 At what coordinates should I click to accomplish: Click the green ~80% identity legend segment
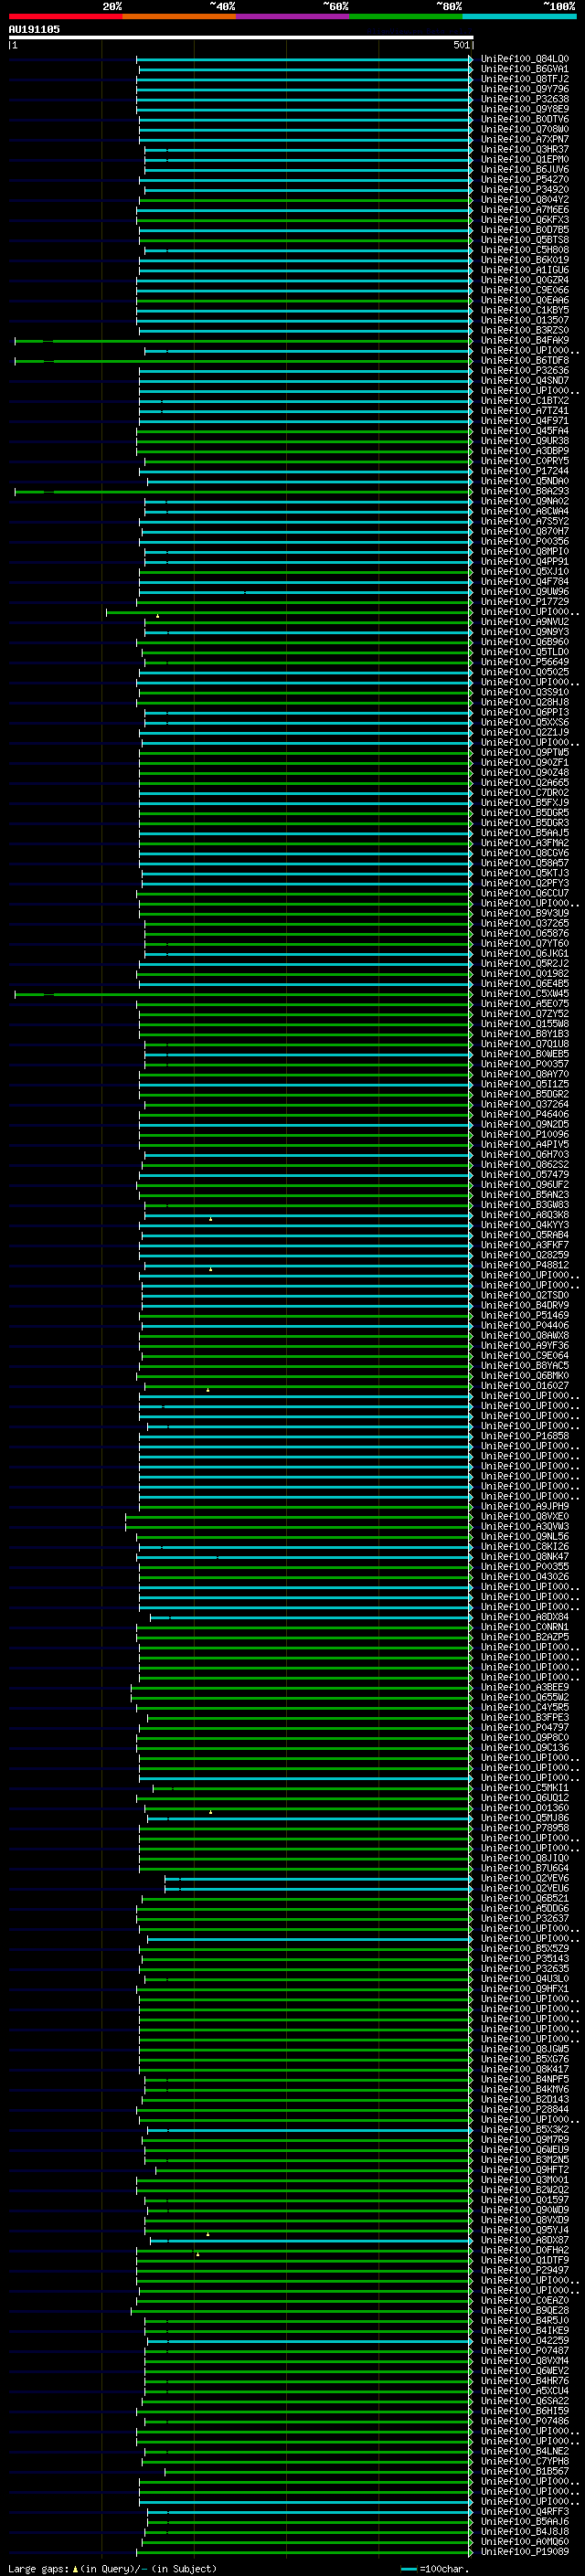point(406,16)
